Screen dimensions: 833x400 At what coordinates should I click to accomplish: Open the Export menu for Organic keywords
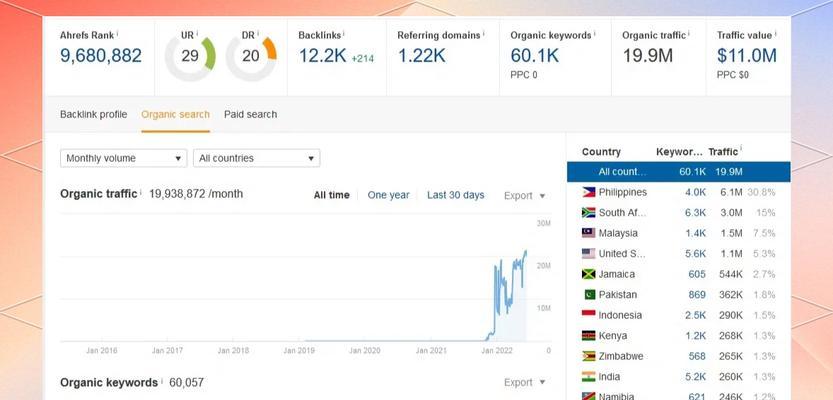525,382
